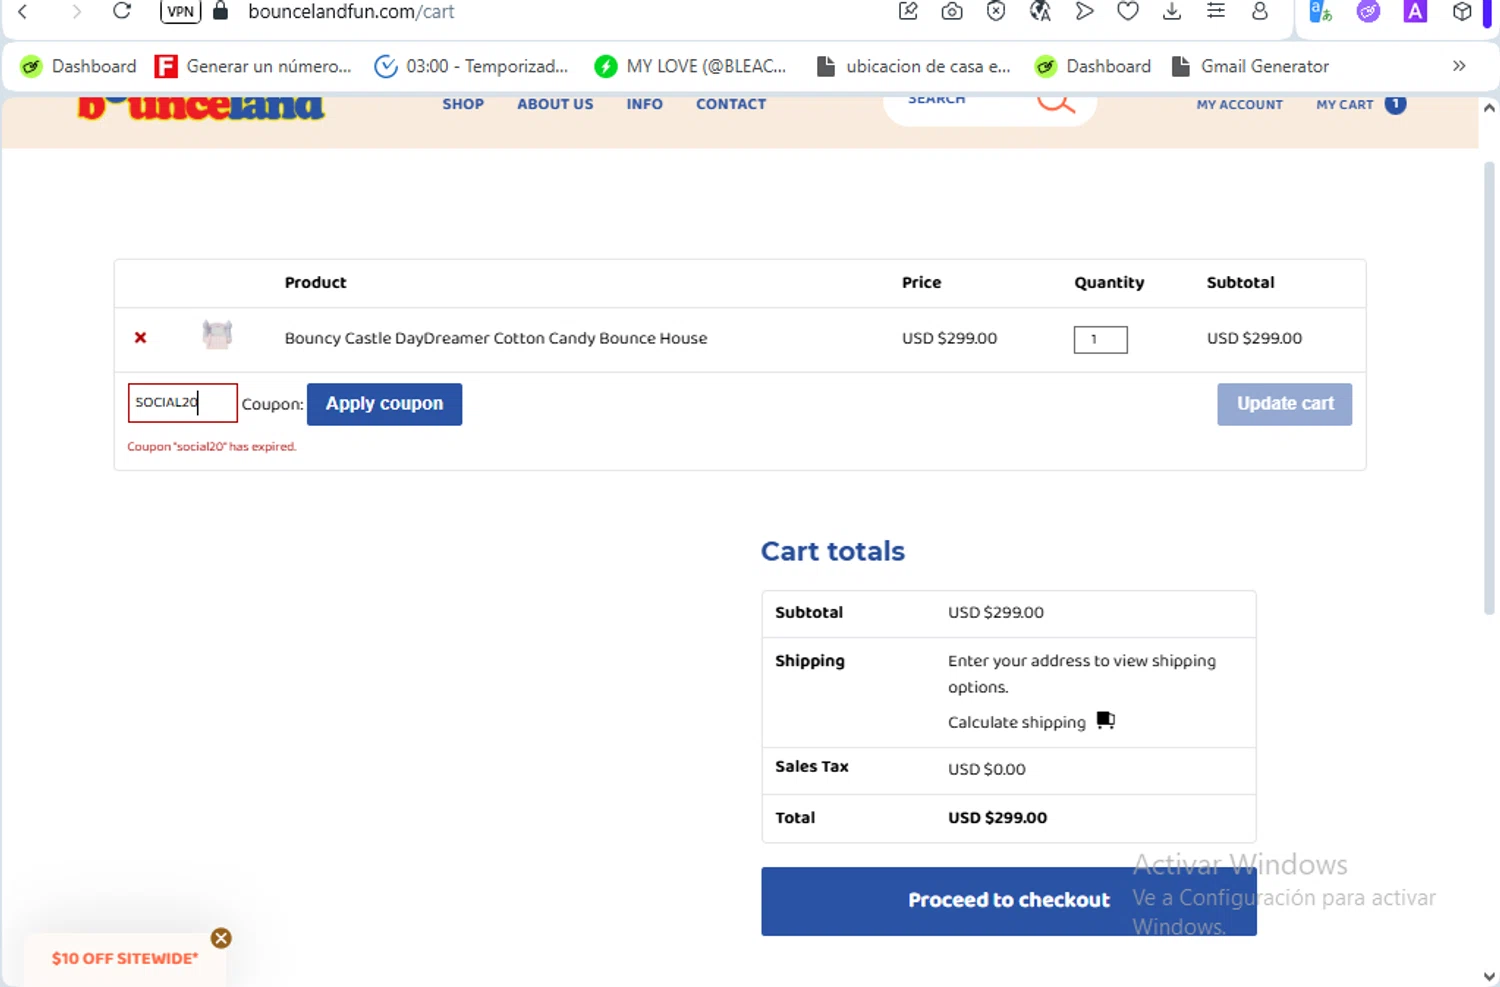Open the $10 OFF SITEWIDE offer banner
Viewport: 1500px width, 987px height.
(125, 958)
